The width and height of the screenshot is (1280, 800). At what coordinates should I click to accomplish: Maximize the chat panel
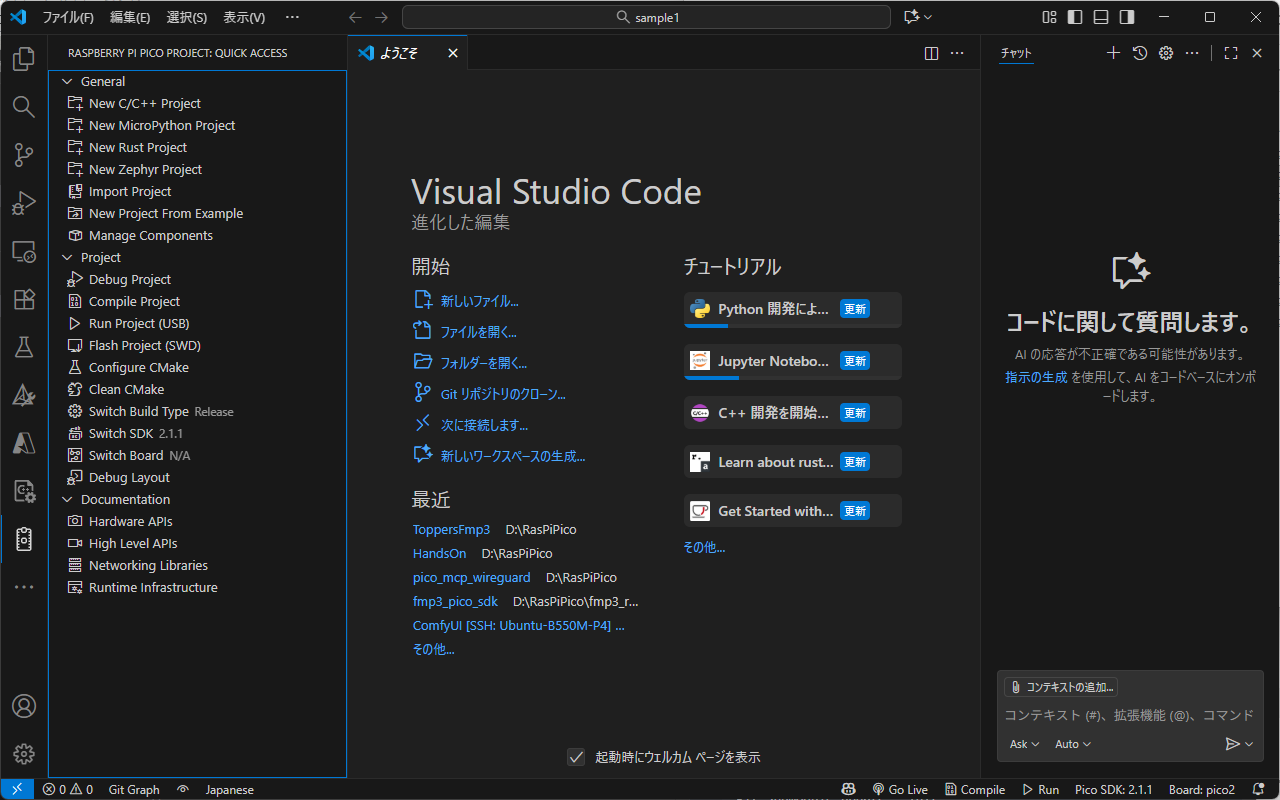pos(1231,53)
